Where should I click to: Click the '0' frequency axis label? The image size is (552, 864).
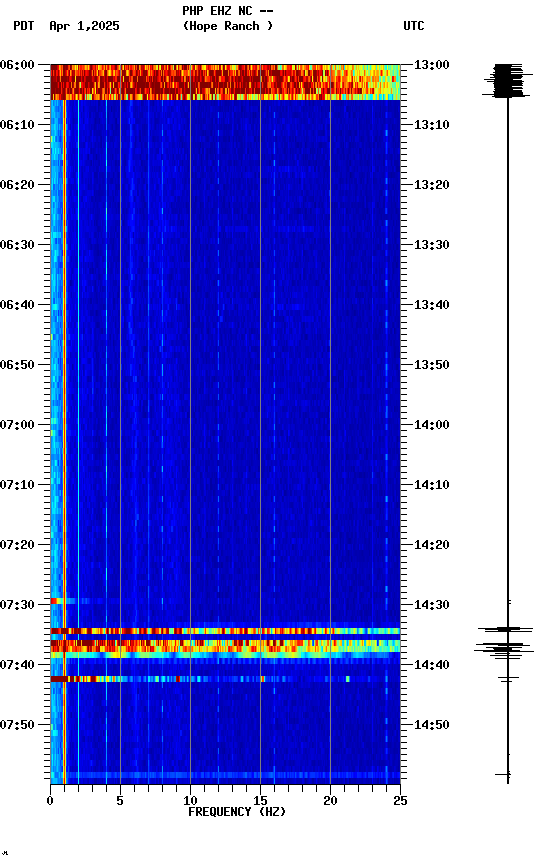(x=50, y=801)
